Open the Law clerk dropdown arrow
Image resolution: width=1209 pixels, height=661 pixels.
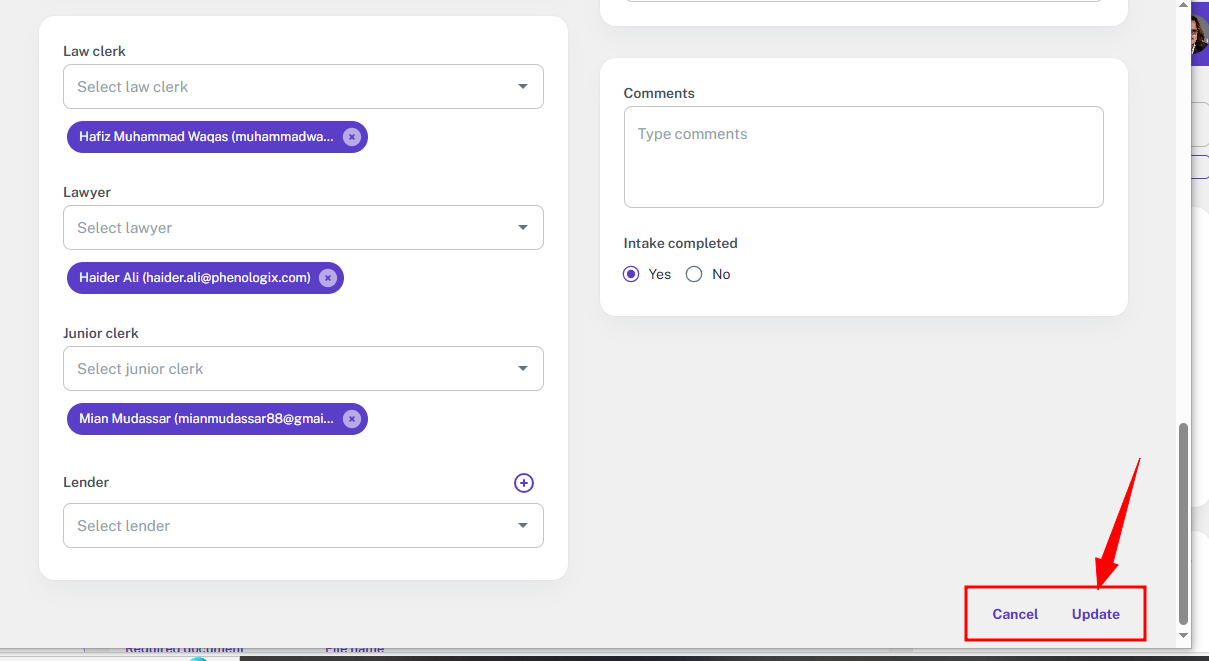[522, 87]
